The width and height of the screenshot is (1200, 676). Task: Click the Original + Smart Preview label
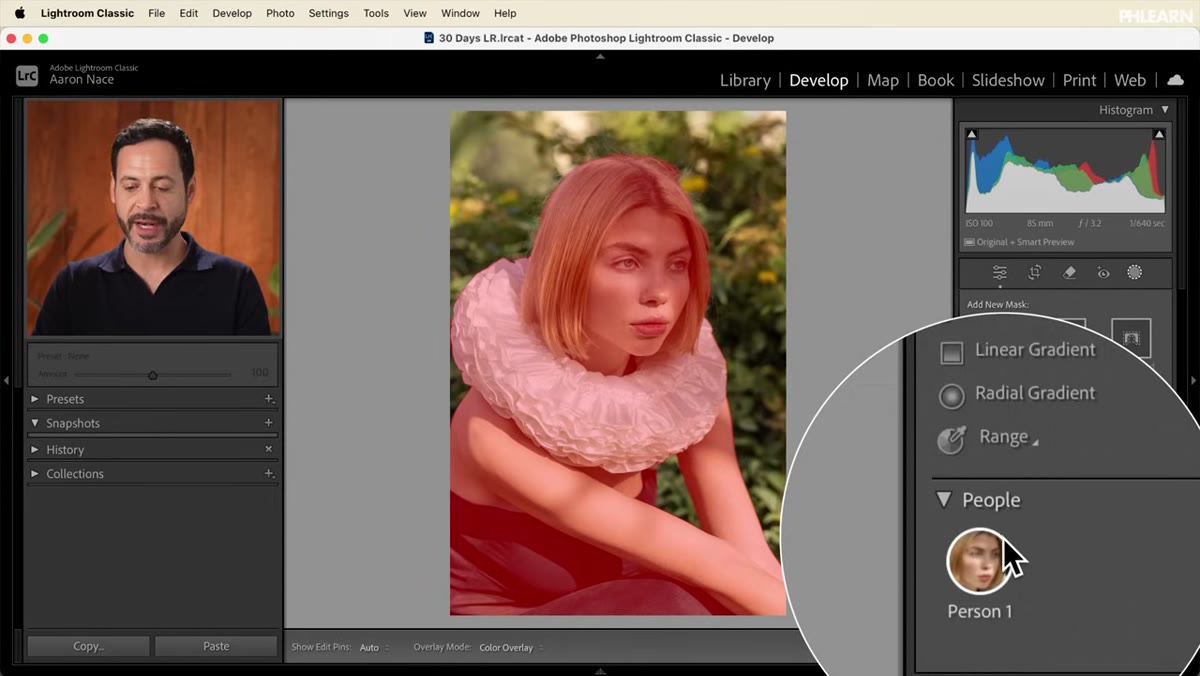(1019, 242)
